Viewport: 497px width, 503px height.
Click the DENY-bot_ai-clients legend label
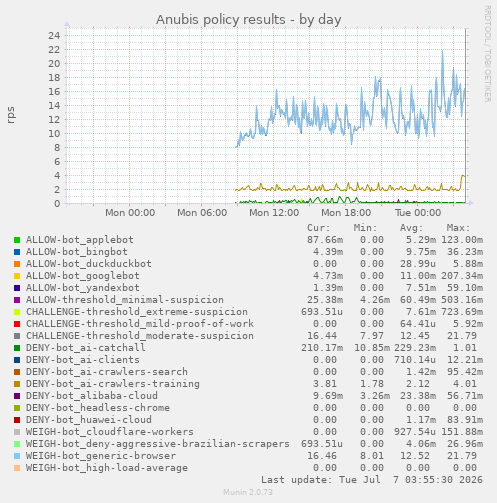[x=83, y=360]
